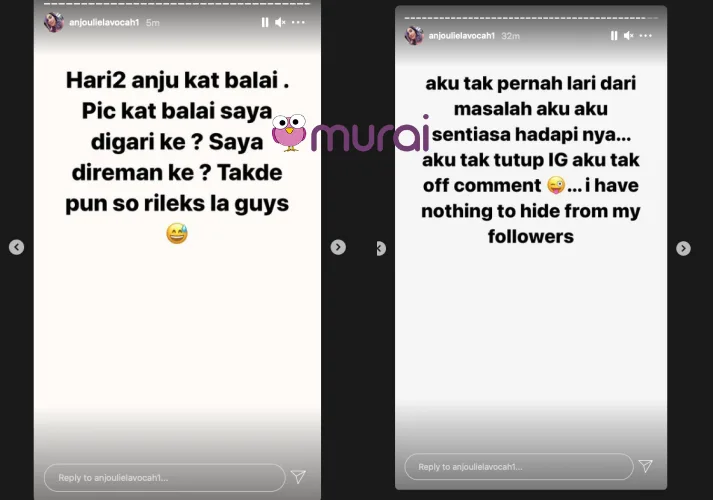Click the right story's progress bar at top
The width and height of the screenshot is (713, 500).
coord(531,18)
